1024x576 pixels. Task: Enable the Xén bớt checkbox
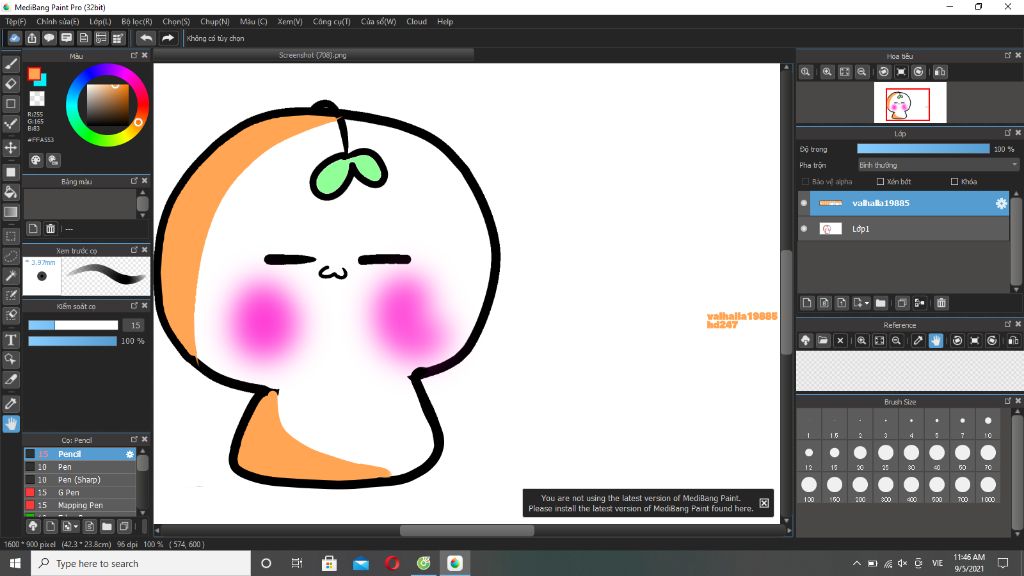pos(880,182)
